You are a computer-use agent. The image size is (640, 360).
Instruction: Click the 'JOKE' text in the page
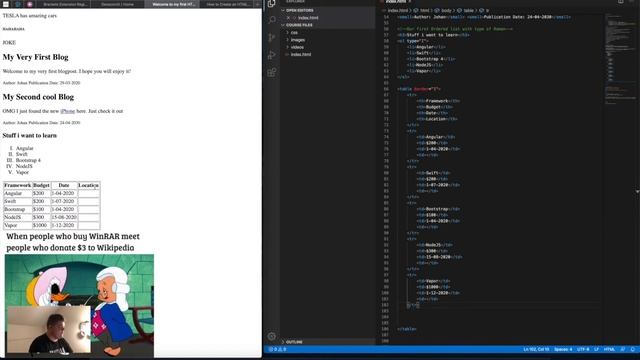9,43
